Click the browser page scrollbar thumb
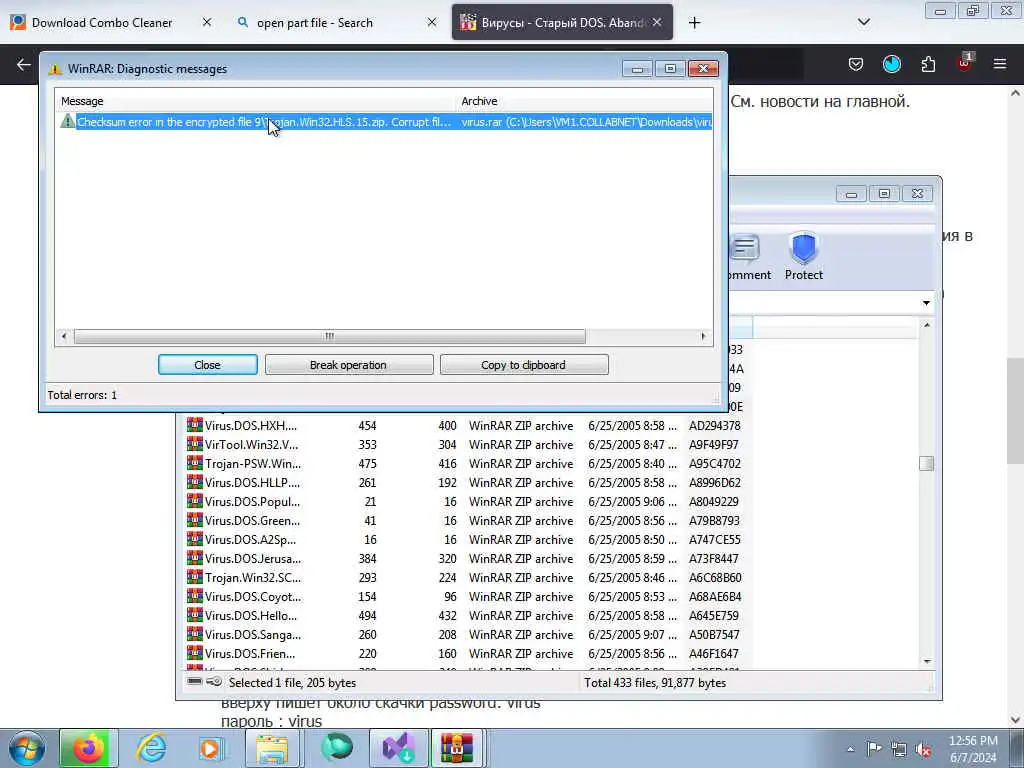The width and height of the screenshot is (1024, 768). [x=1015, y=410]
